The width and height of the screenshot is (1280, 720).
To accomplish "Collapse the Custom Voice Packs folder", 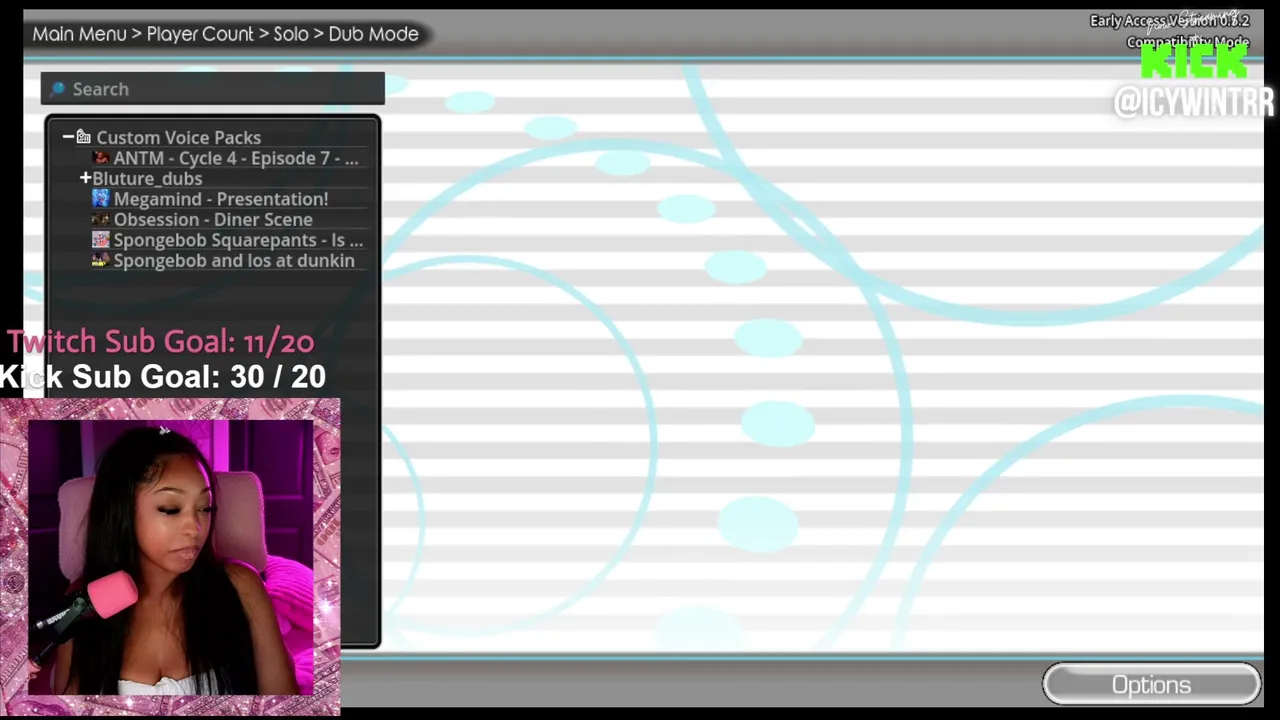I will [x=68, y=137].
